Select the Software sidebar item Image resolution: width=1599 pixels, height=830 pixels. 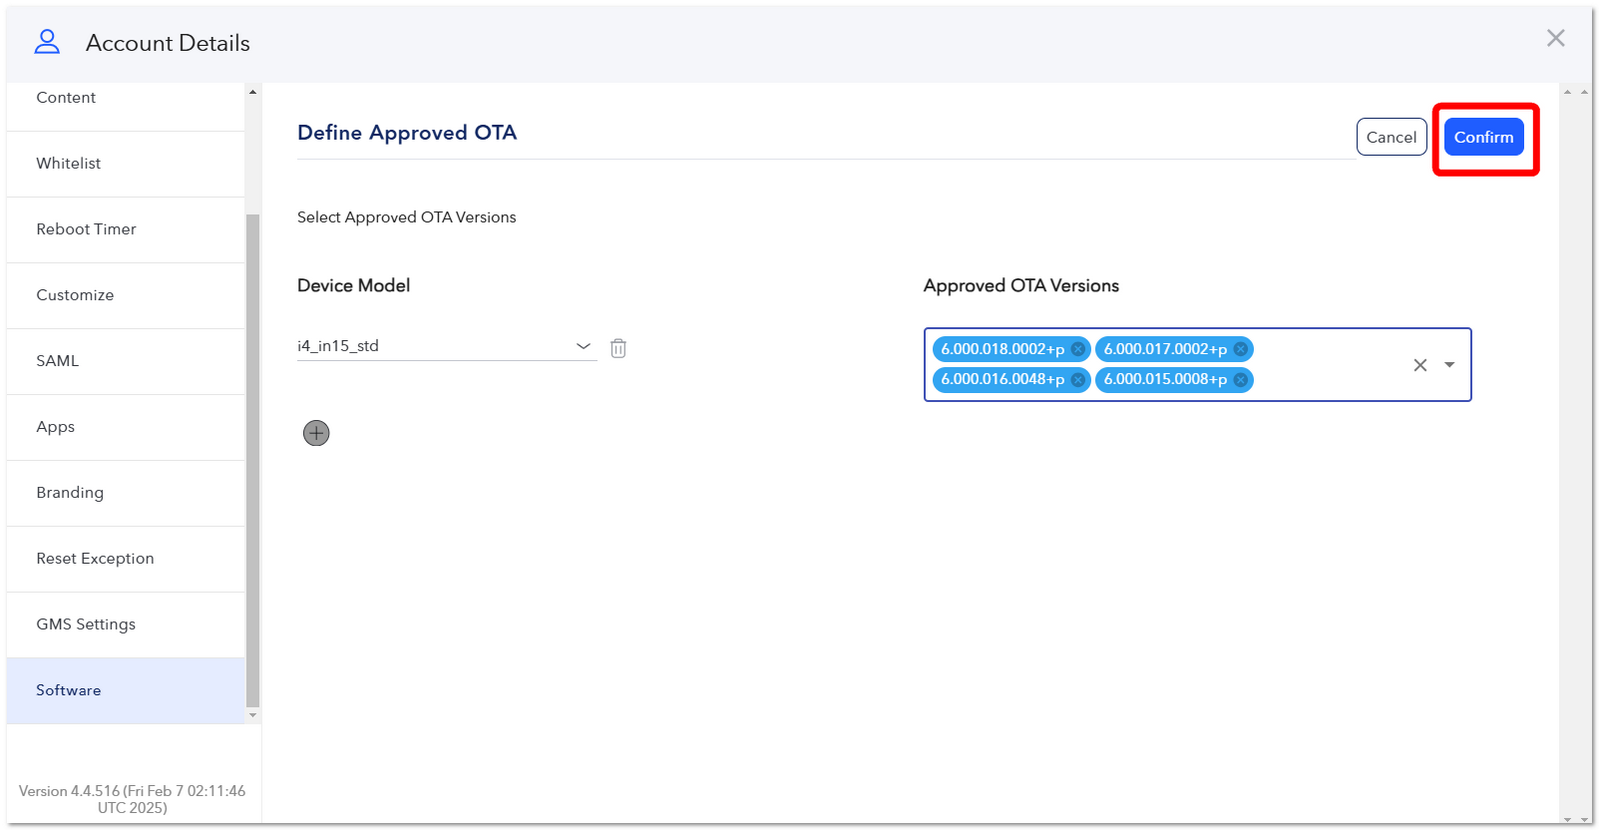[125, 691]
